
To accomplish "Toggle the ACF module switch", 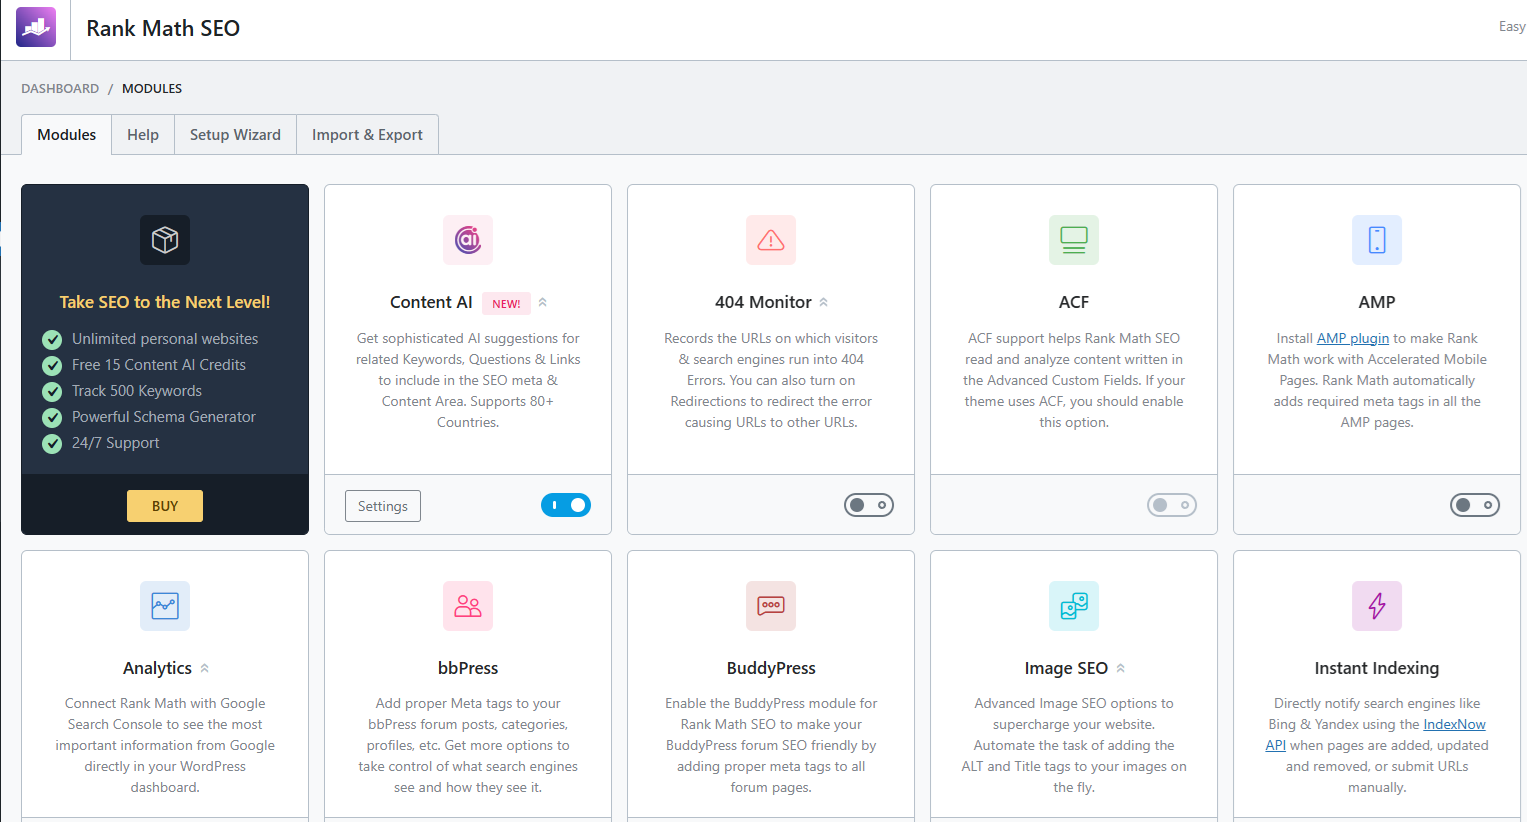I will (1172, 505).
